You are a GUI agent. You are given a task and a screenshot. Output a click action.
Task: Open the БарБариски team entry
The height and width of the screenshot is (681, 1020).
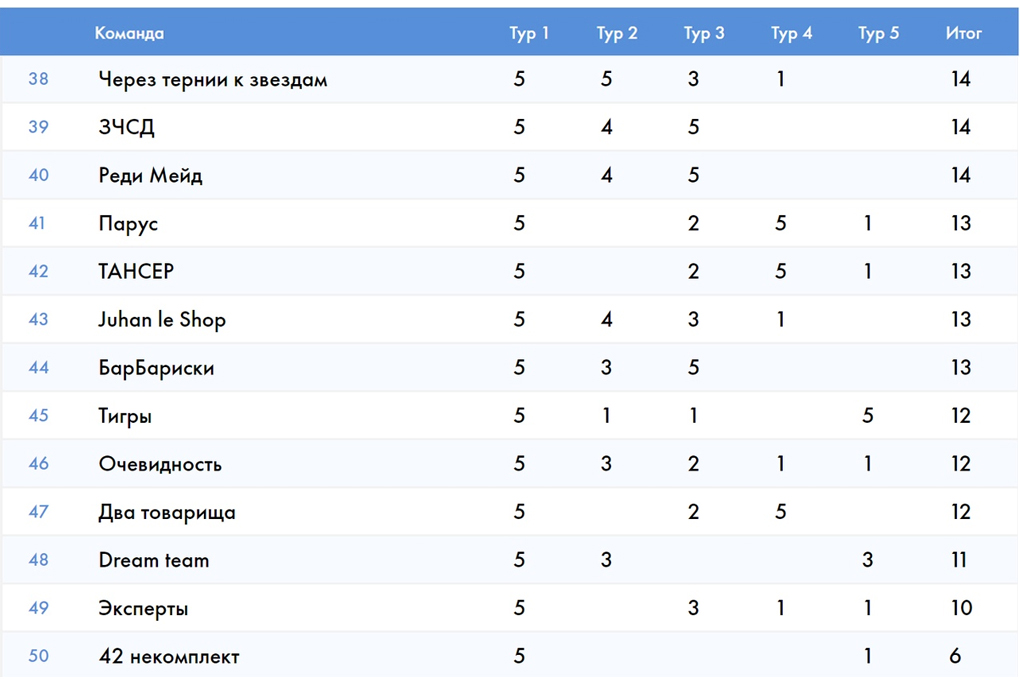[156, 368]
